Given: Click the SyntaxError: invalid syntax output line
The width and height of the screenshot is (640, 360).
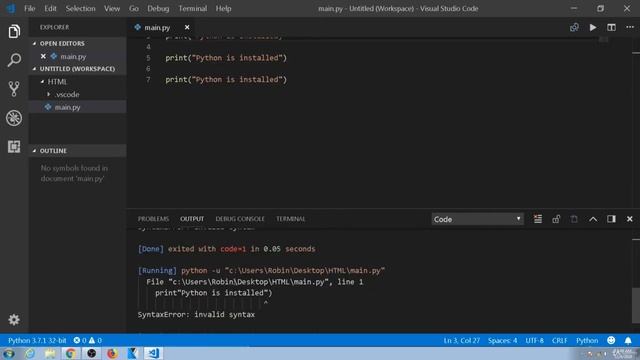Looking at the screenshot, I should [x=196, y=315].
